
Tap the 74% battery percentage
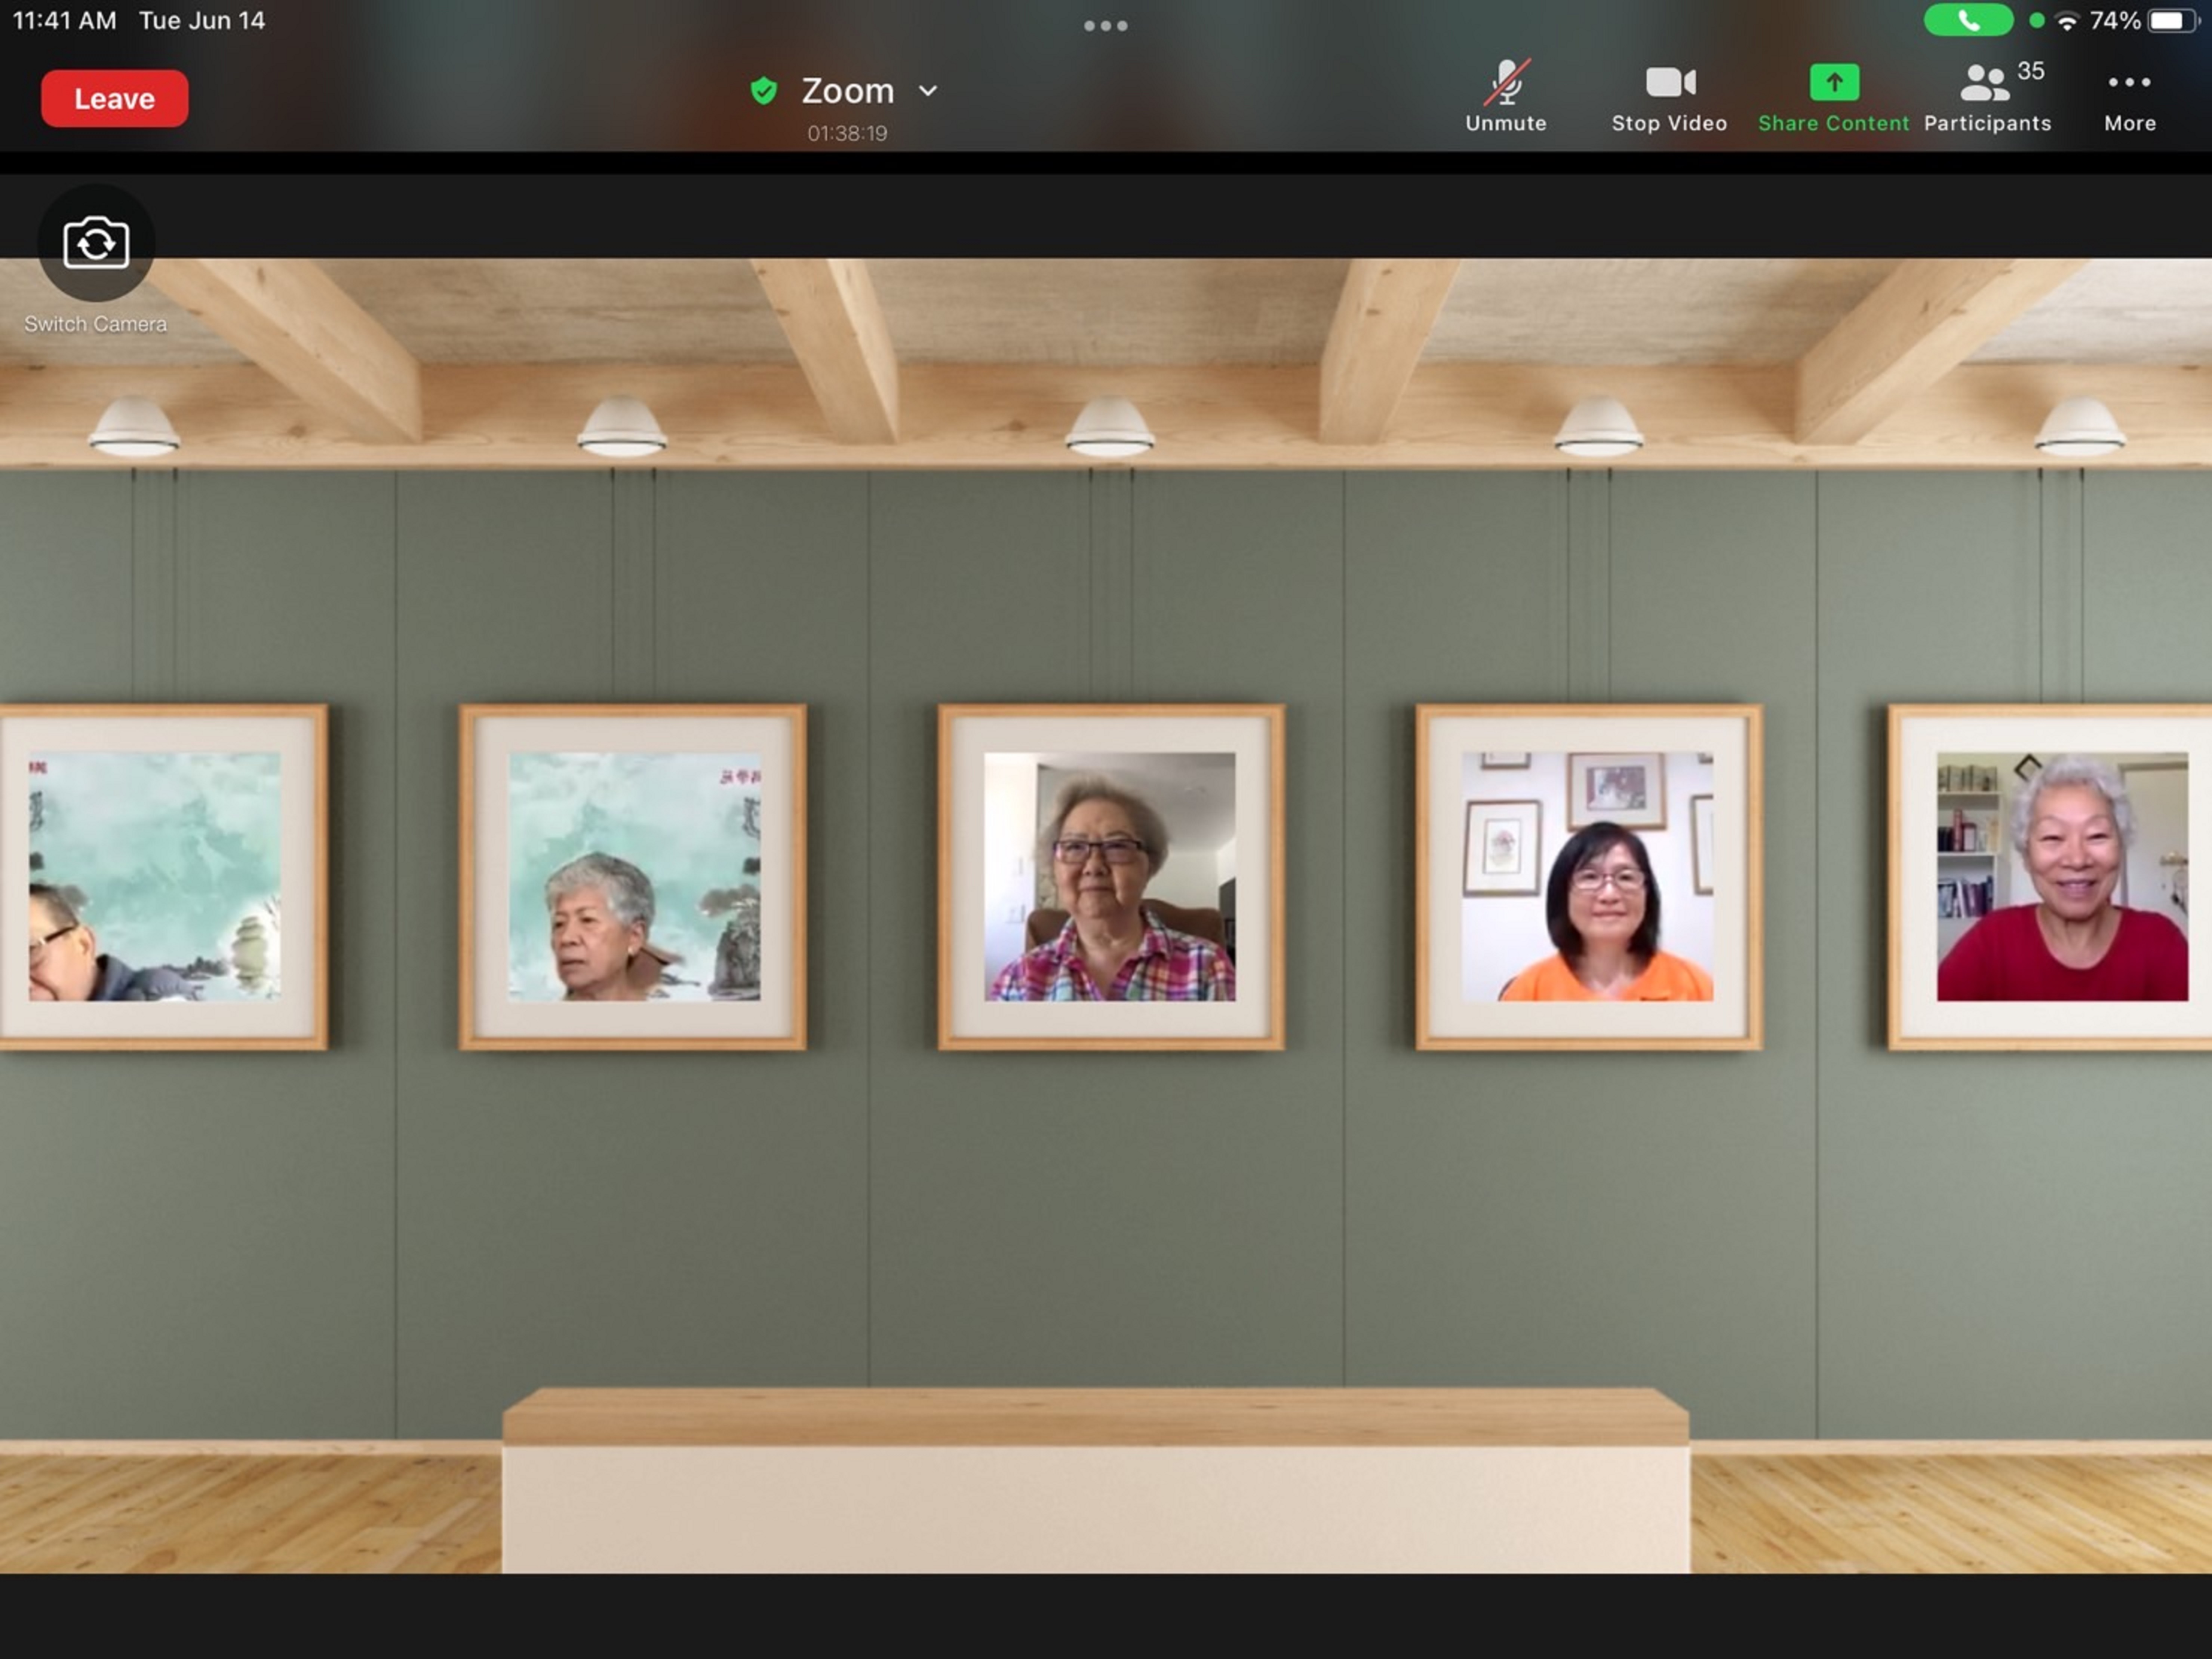[x=2115, y=21]
